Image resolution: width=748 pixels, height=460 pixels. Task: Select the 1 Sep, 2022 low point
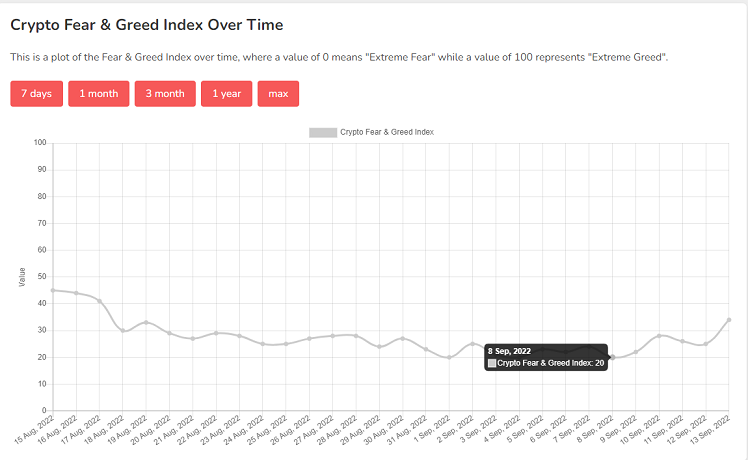coord(449,357)
